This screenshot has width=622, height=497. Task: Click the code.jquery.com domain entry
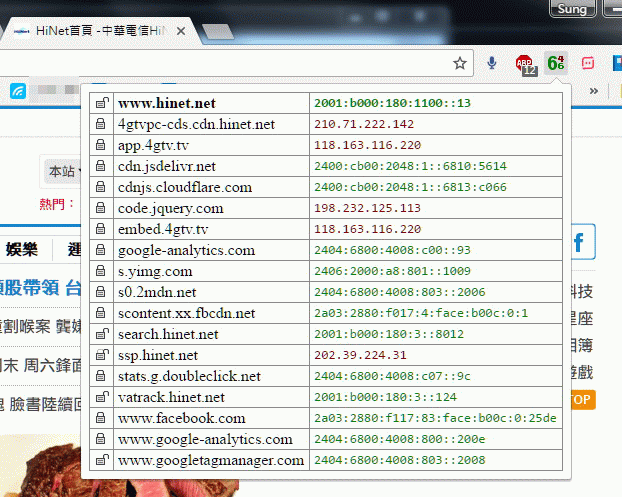pyautogui.click(x=171, y=209)
